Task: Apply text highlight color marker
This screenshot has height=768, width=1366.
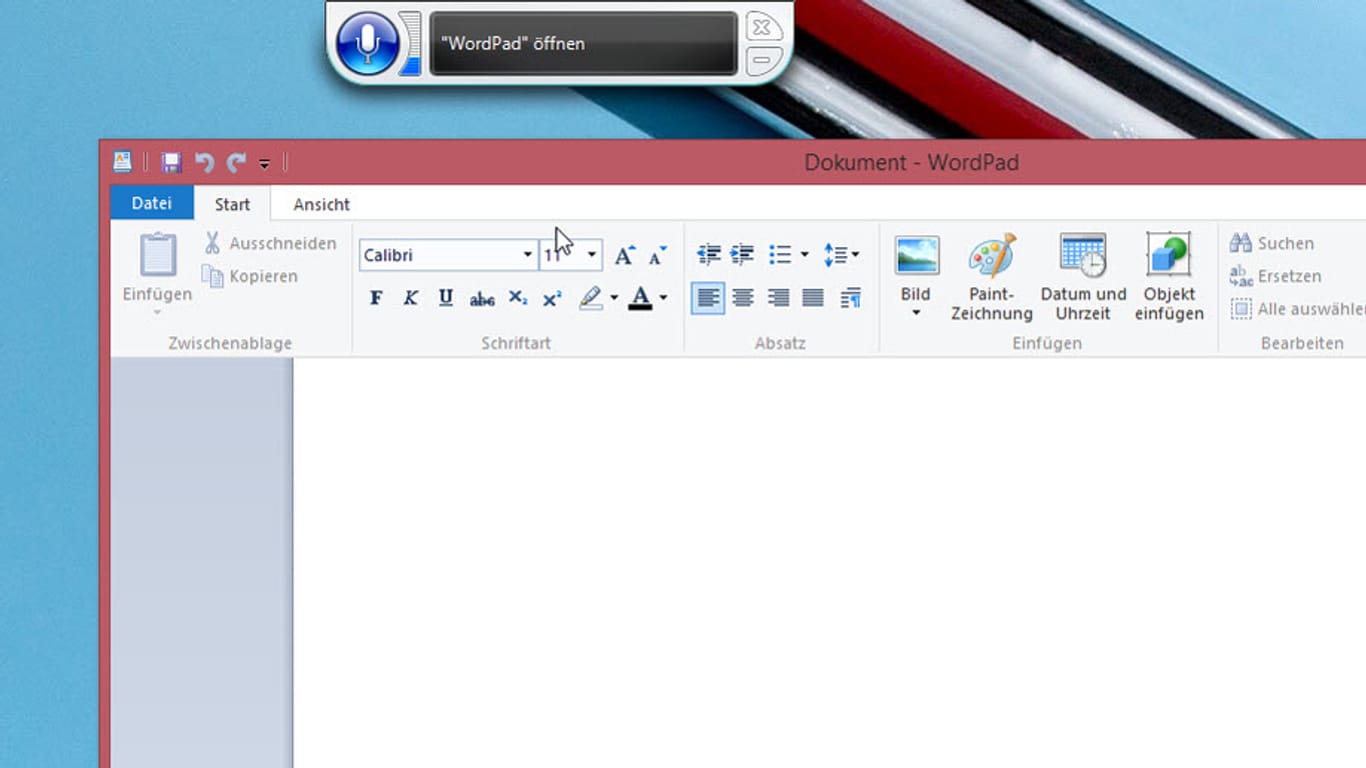Action: pos(591,298)
